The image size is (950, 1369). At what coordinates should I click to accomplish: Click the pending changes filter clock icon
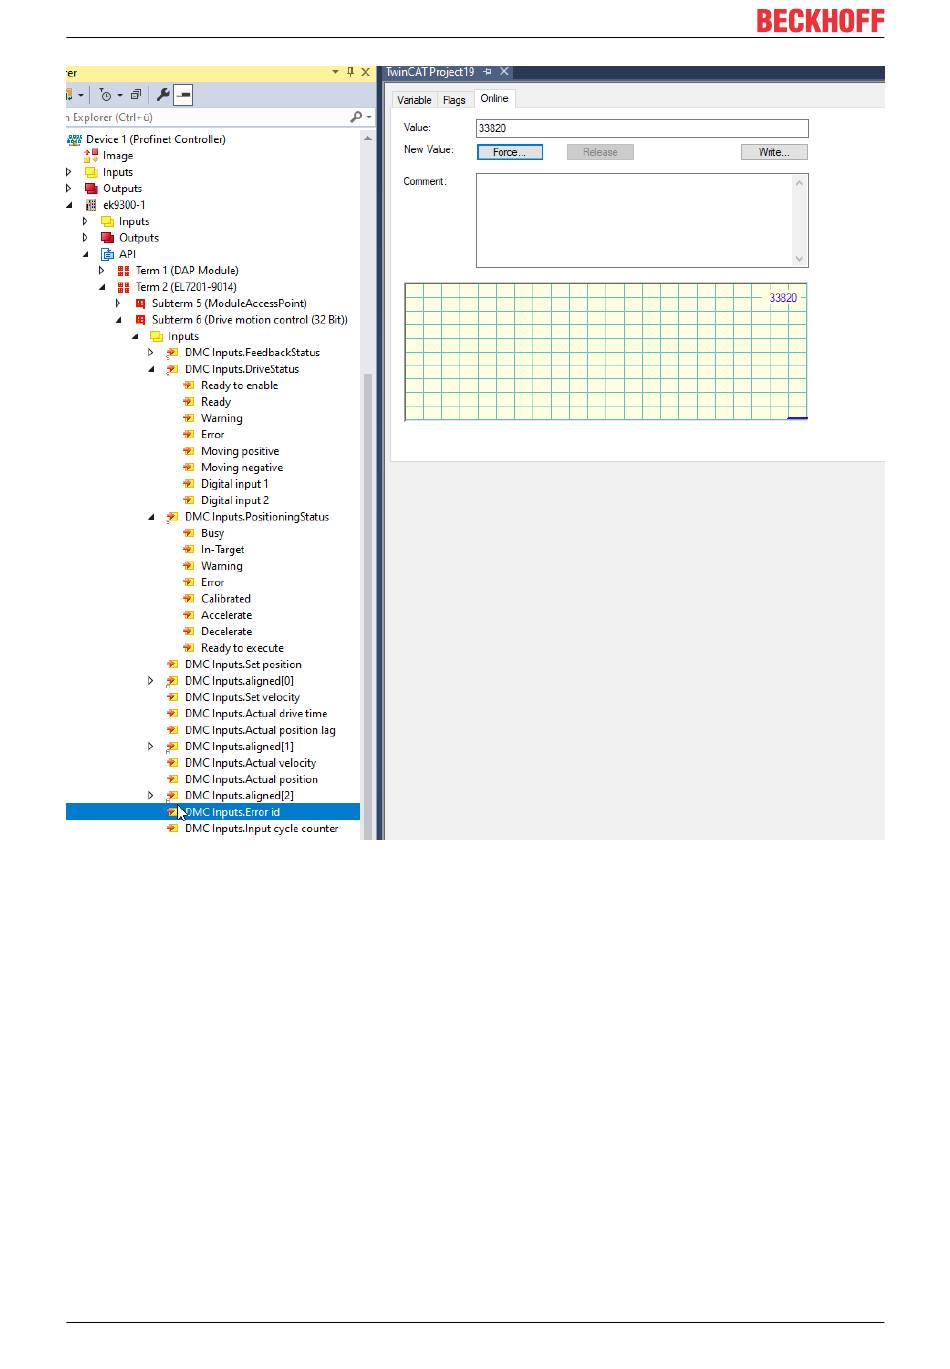coord(106,95)
